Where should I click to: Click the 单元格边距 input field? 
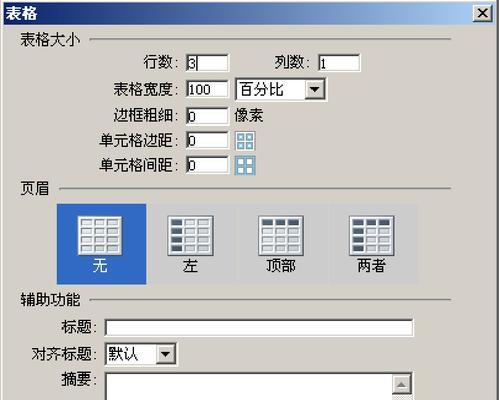[x=207, y=141]
